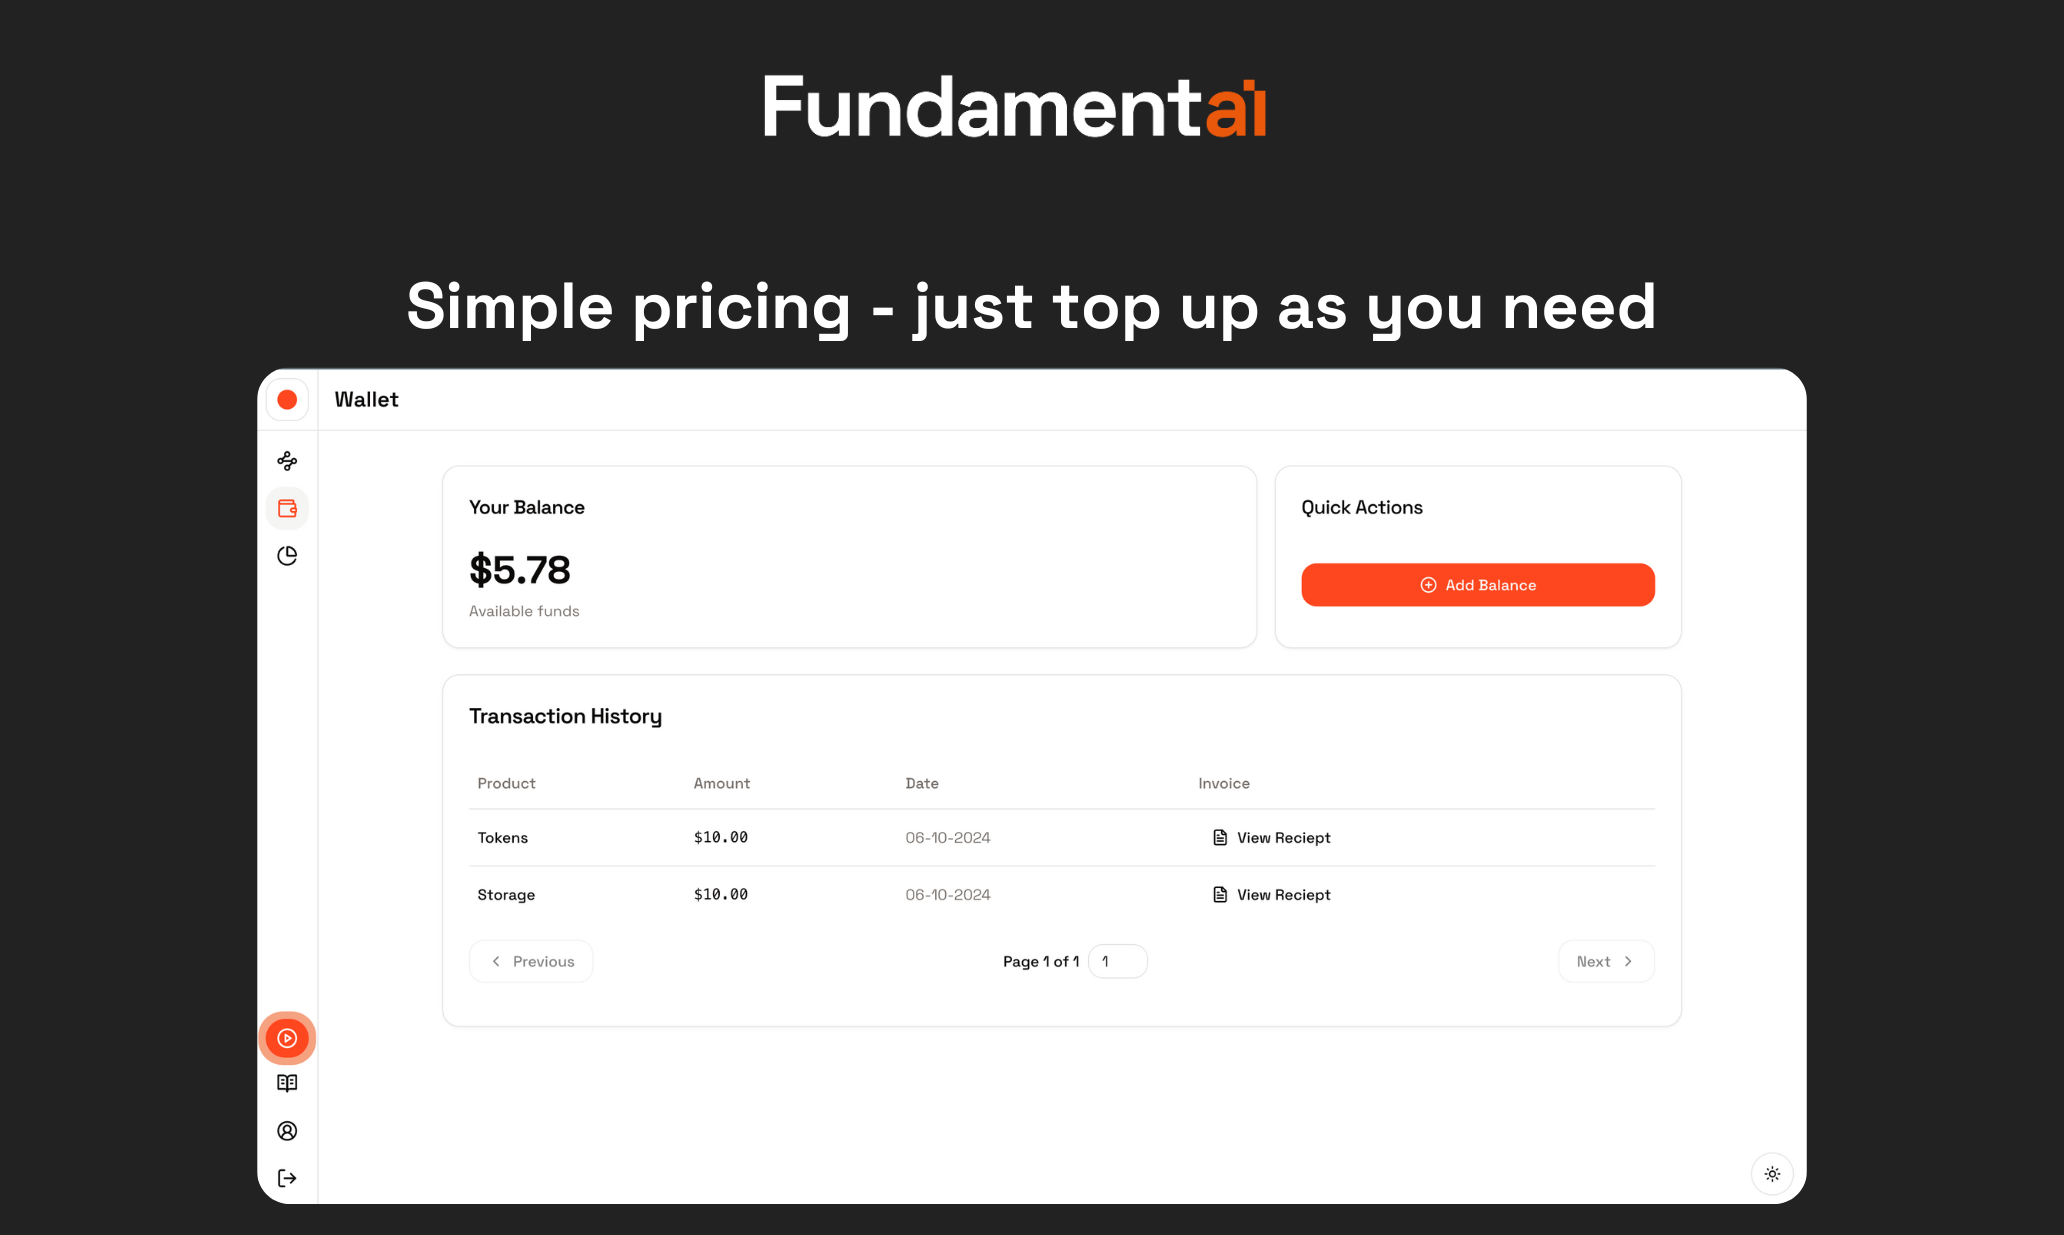Click the $5.78 balance amount
Screen dimensions: 2064x1235
pos(520,570)
